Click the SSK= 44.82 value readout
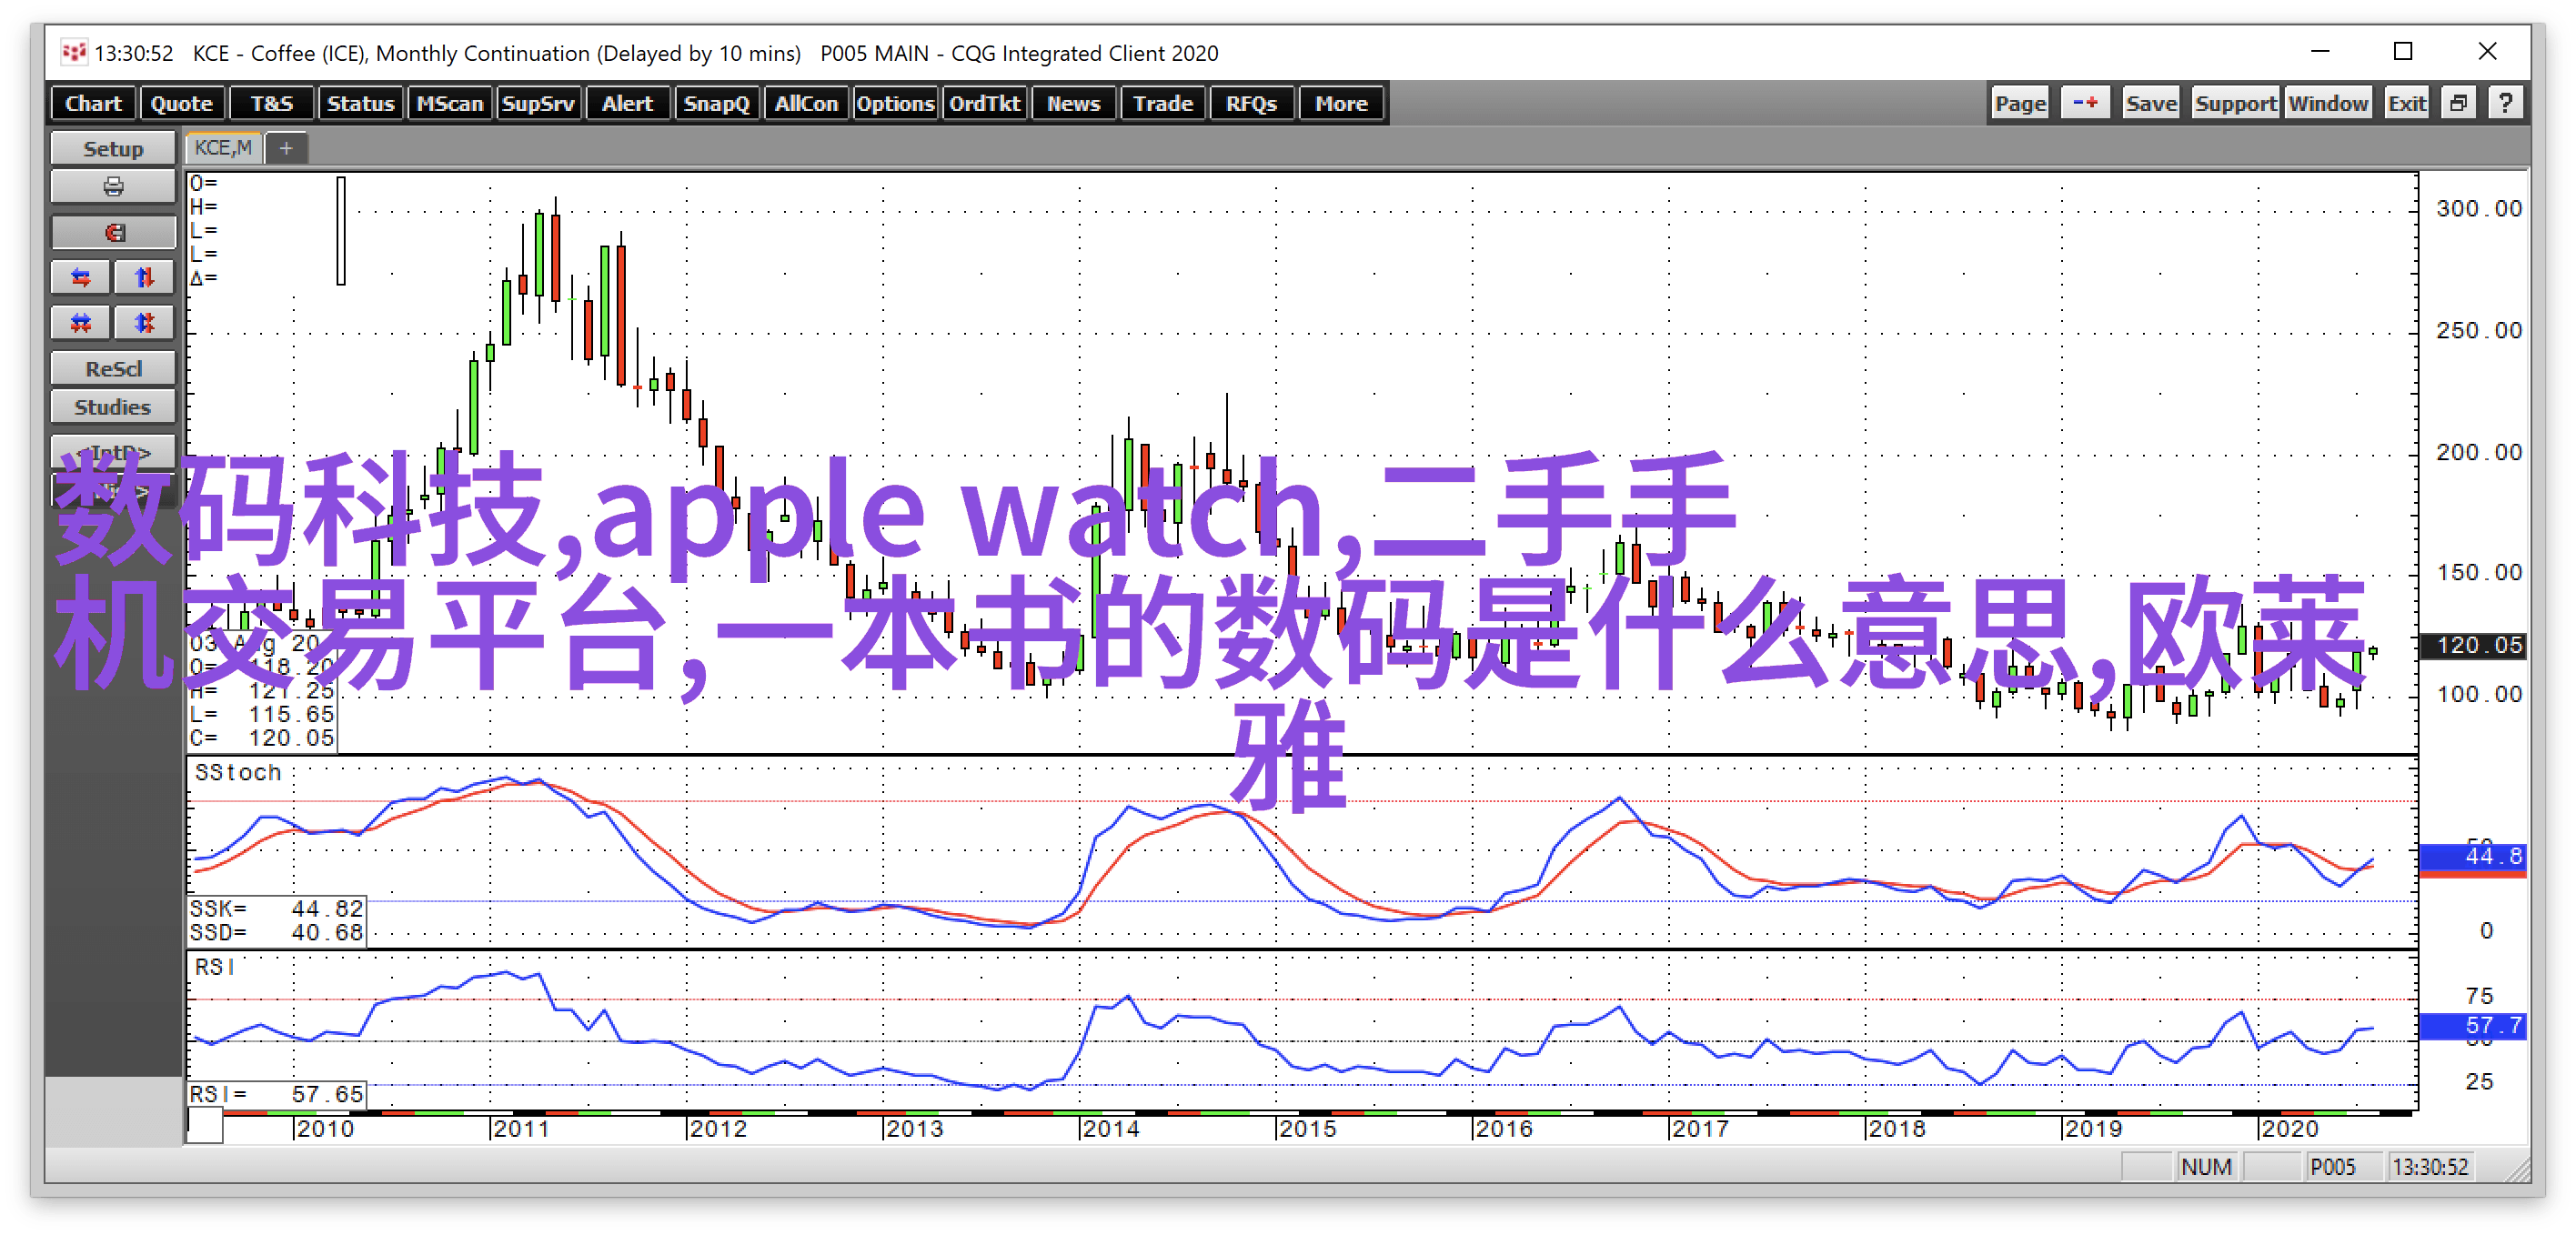Image resolution: width=2576 pixels, height=1235 pixels. 276,908
